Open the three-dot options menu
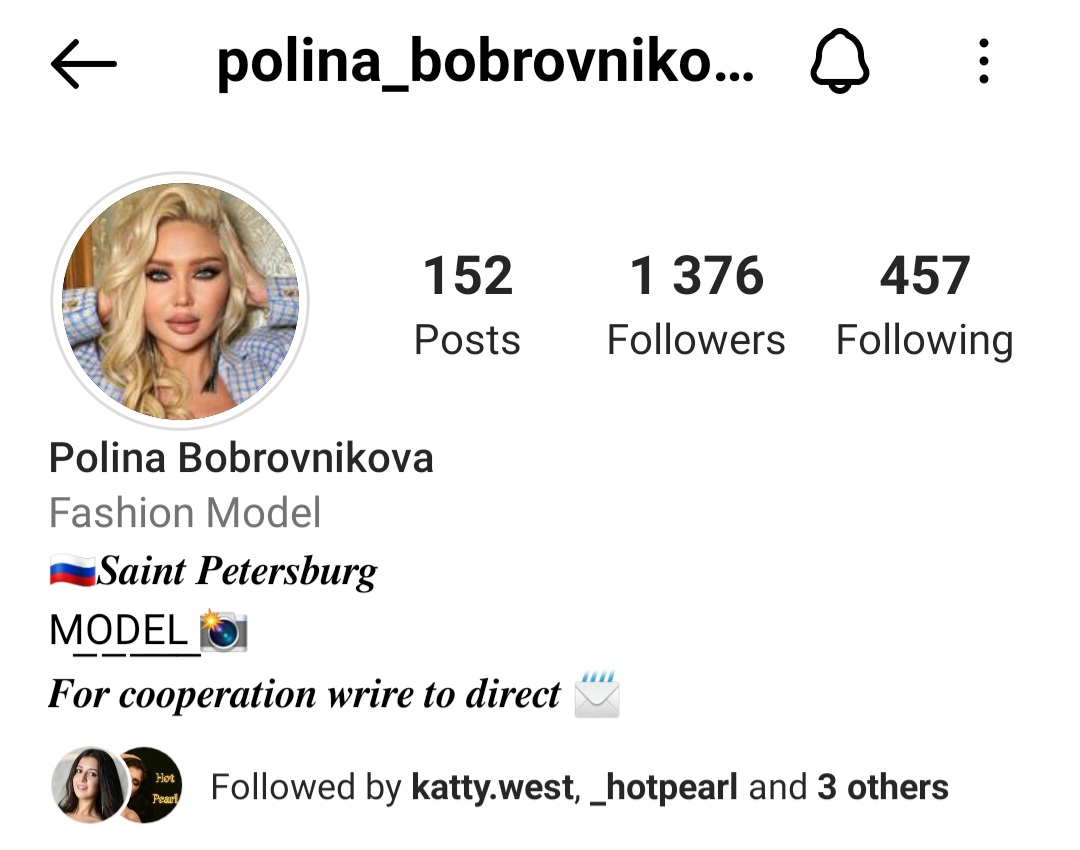 tap(984, 61)
